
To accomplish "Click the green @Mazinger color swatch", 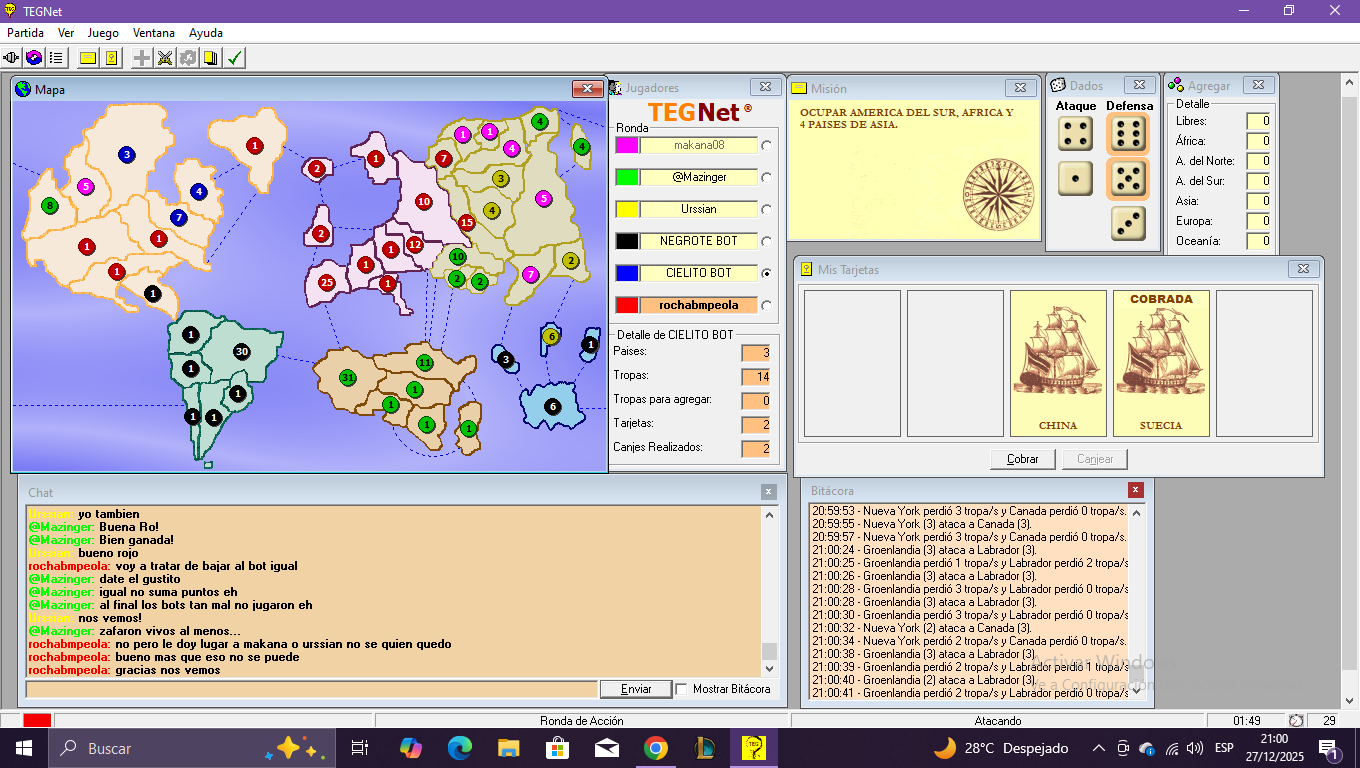I will pyautogui.click(x=627, y=177).
